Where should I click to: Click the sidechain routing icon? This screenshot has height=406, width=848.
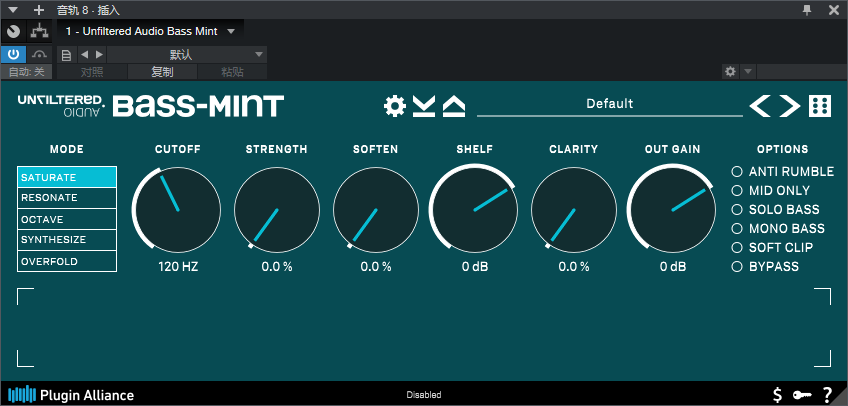coord(39,31)
